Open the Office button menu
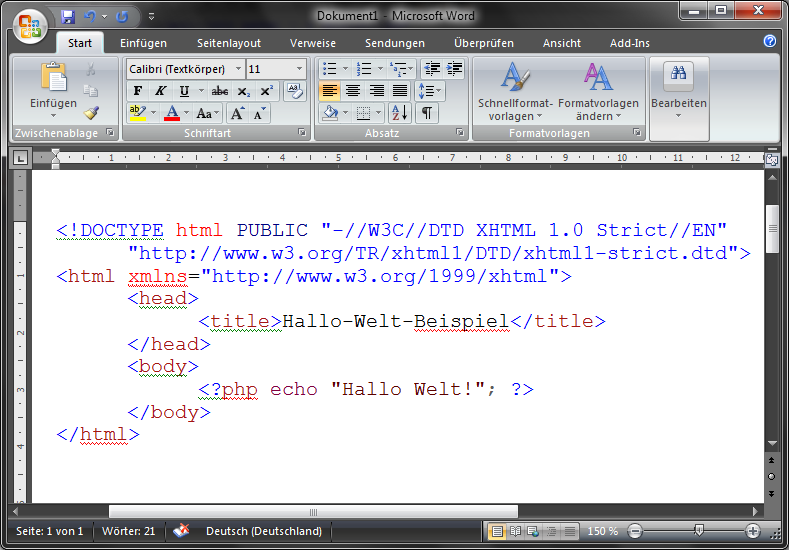 click(x=30, y=26)
